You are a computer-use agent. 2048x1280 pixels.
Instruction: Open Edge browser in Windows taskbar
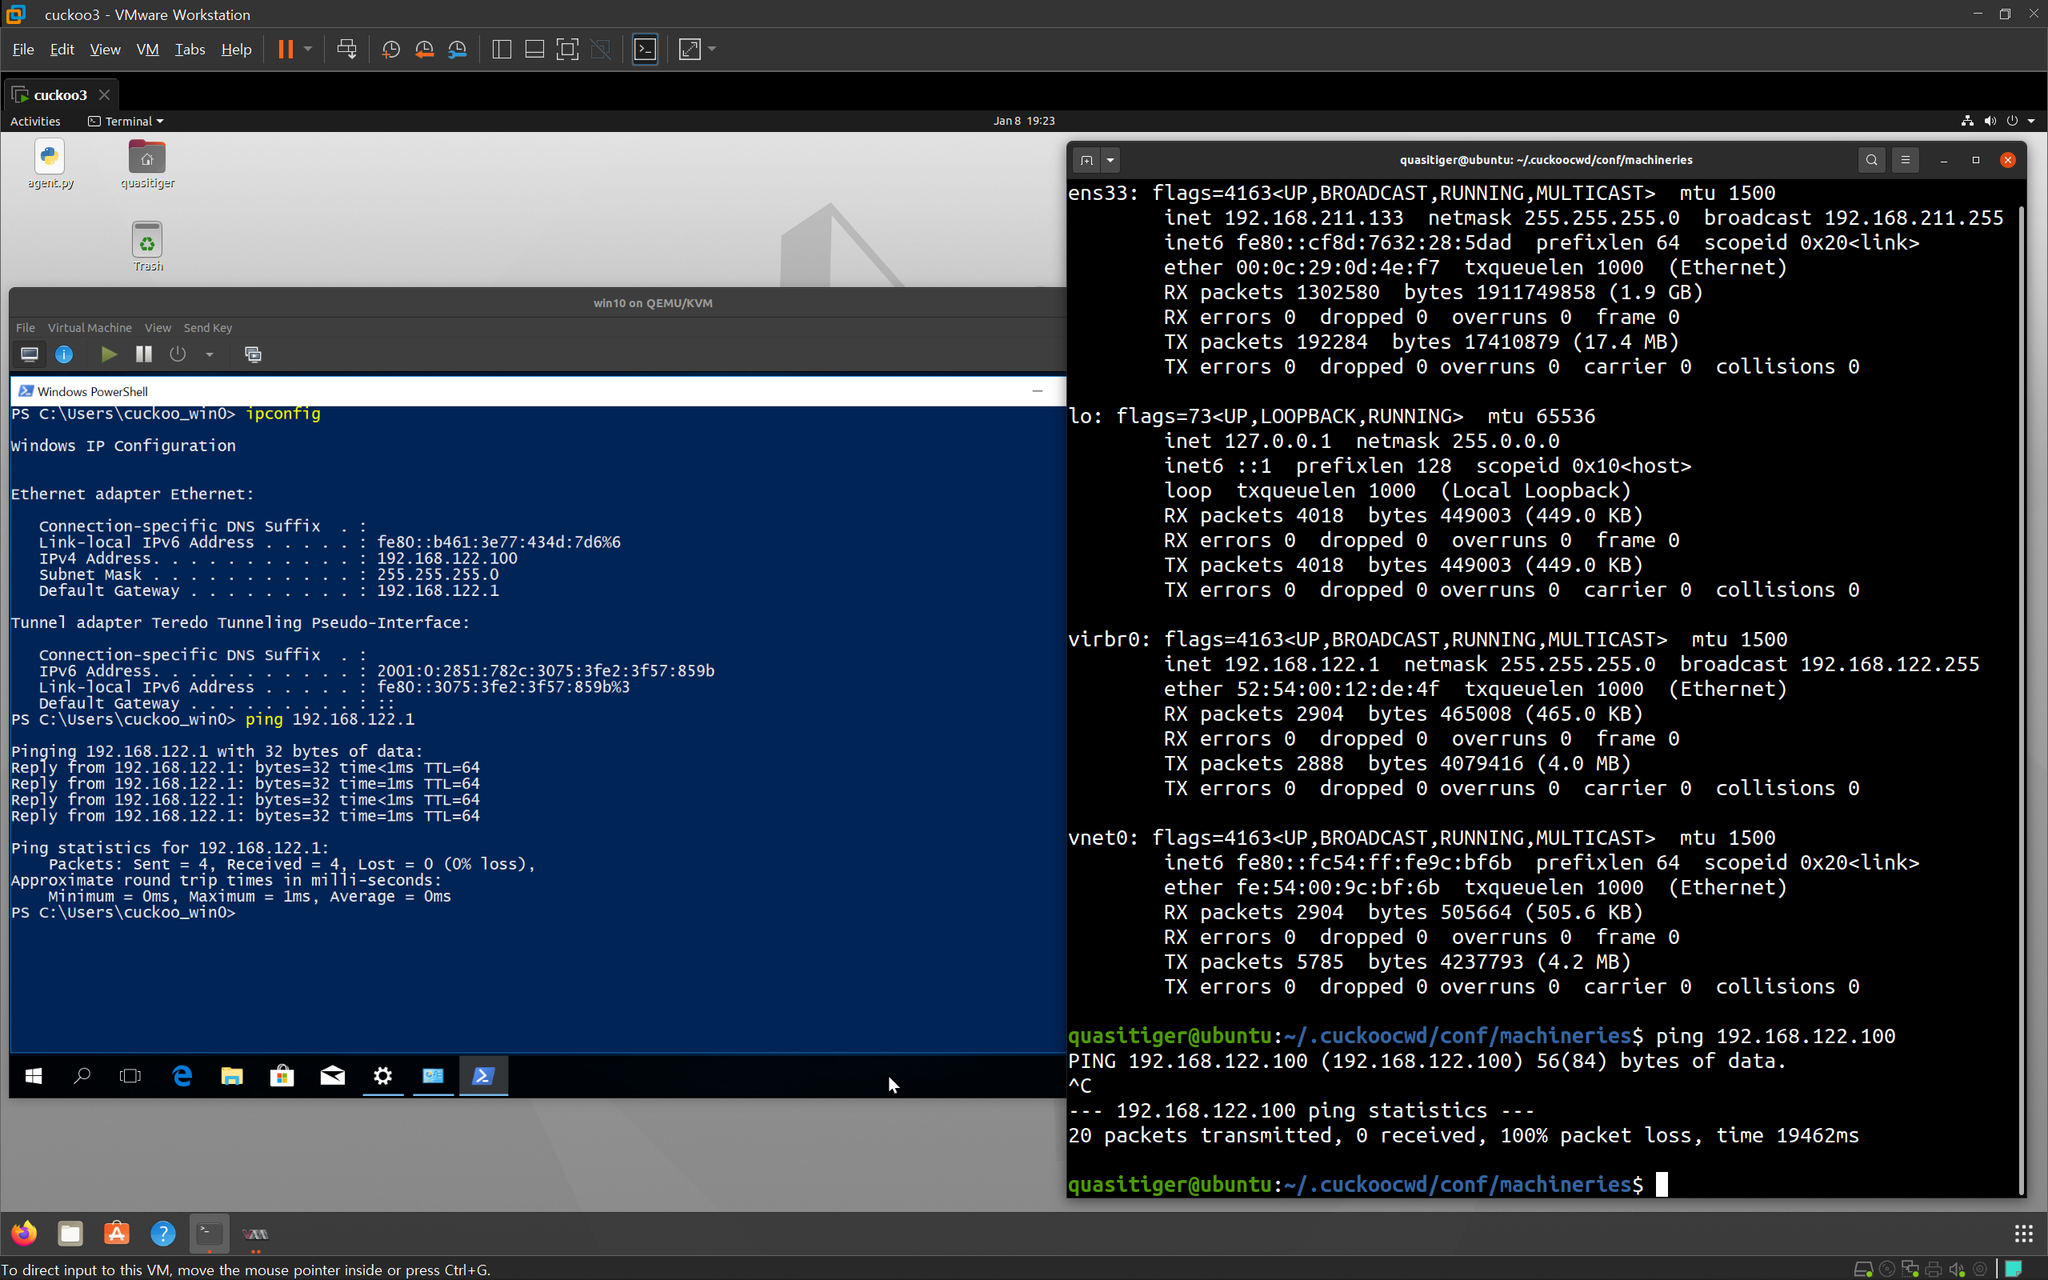click(x=182, y=1076)
